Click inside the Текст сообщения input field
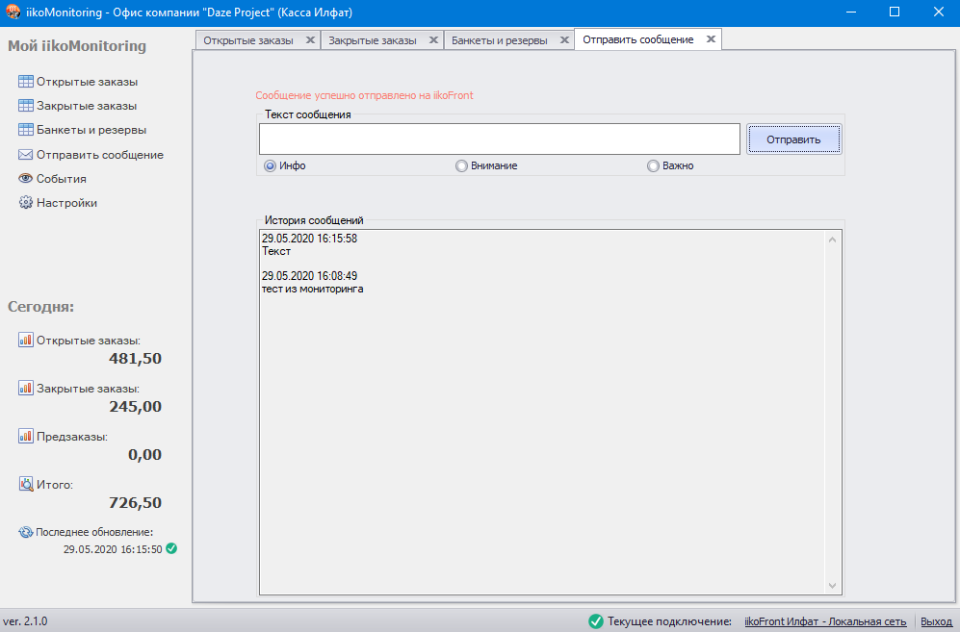 [500, 139]
